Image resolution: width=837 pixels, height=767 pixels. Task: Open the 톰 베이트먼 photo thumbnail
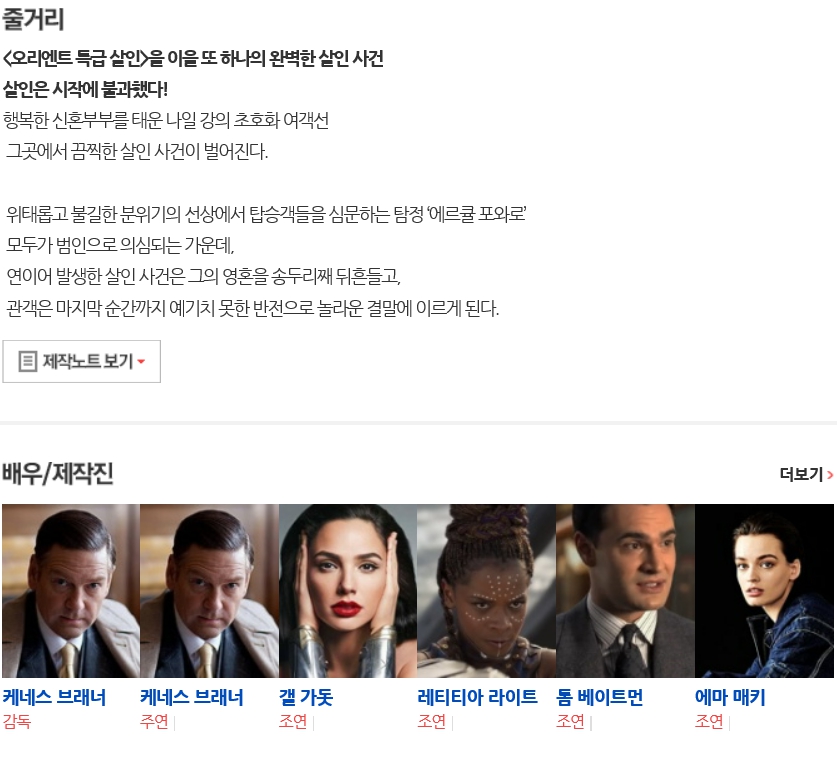click(625, 591)
